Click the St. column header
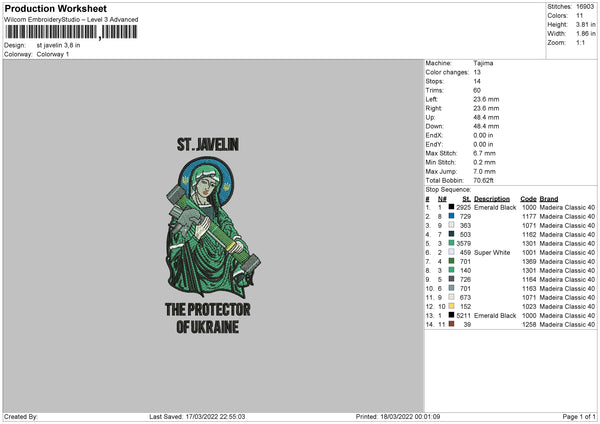Image resolution: width=600 pixels, height=424 pixels. [x=466, y=198]
